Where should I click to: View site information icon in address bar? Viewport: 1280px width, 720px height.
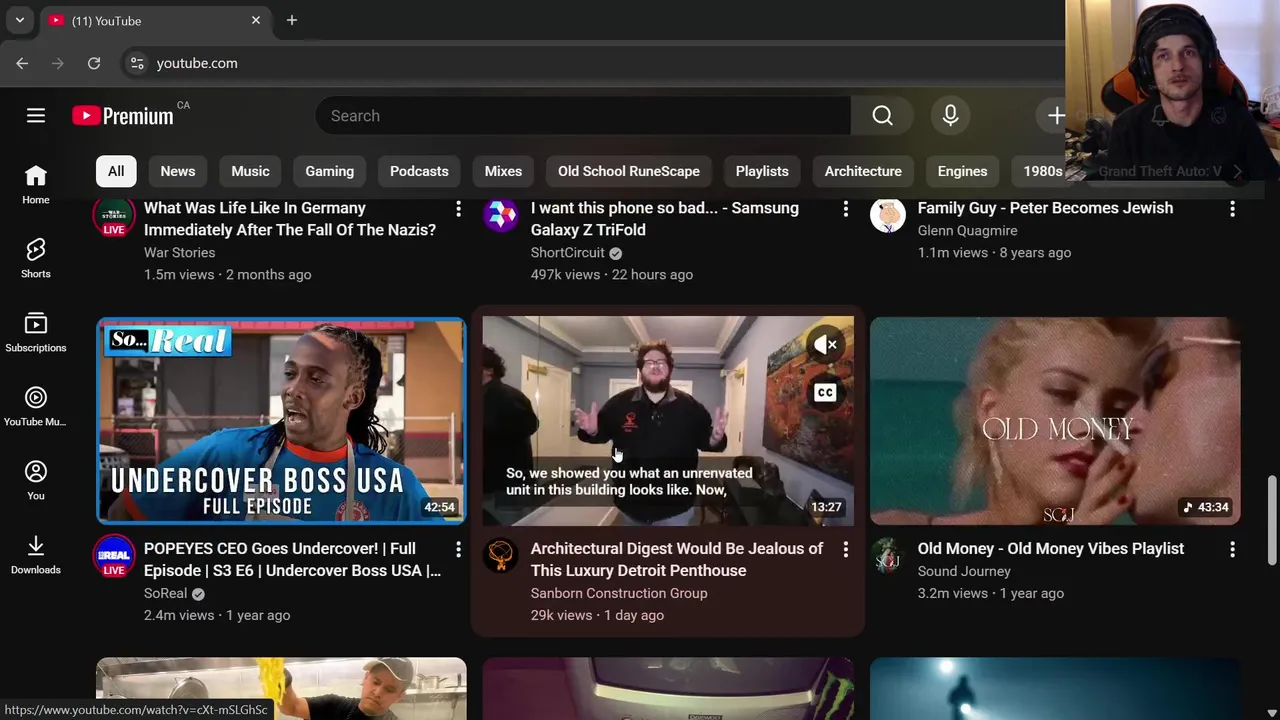click(x=137, y=63)
